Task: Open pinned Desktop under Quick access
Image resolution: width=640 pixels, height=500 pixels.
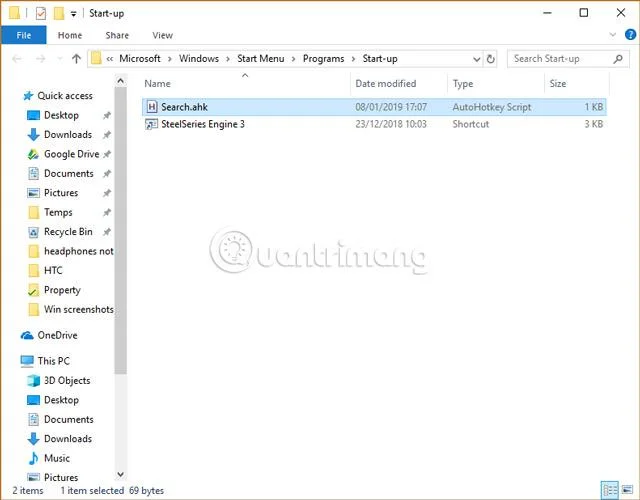Action: 61,116
